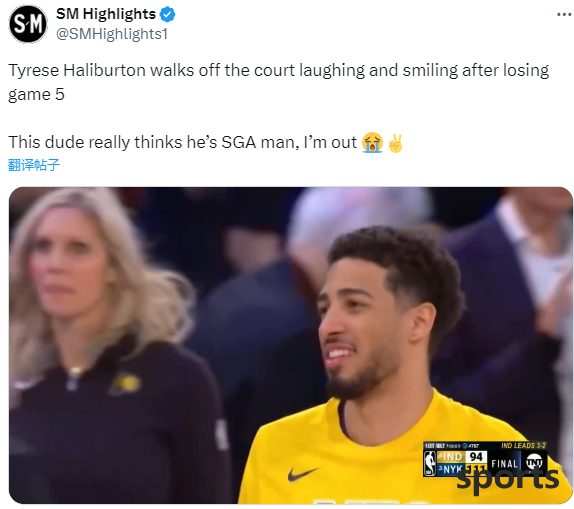Click the FINAL label in scoreboard
574x509 pixels.
click(x=505, y=464)
